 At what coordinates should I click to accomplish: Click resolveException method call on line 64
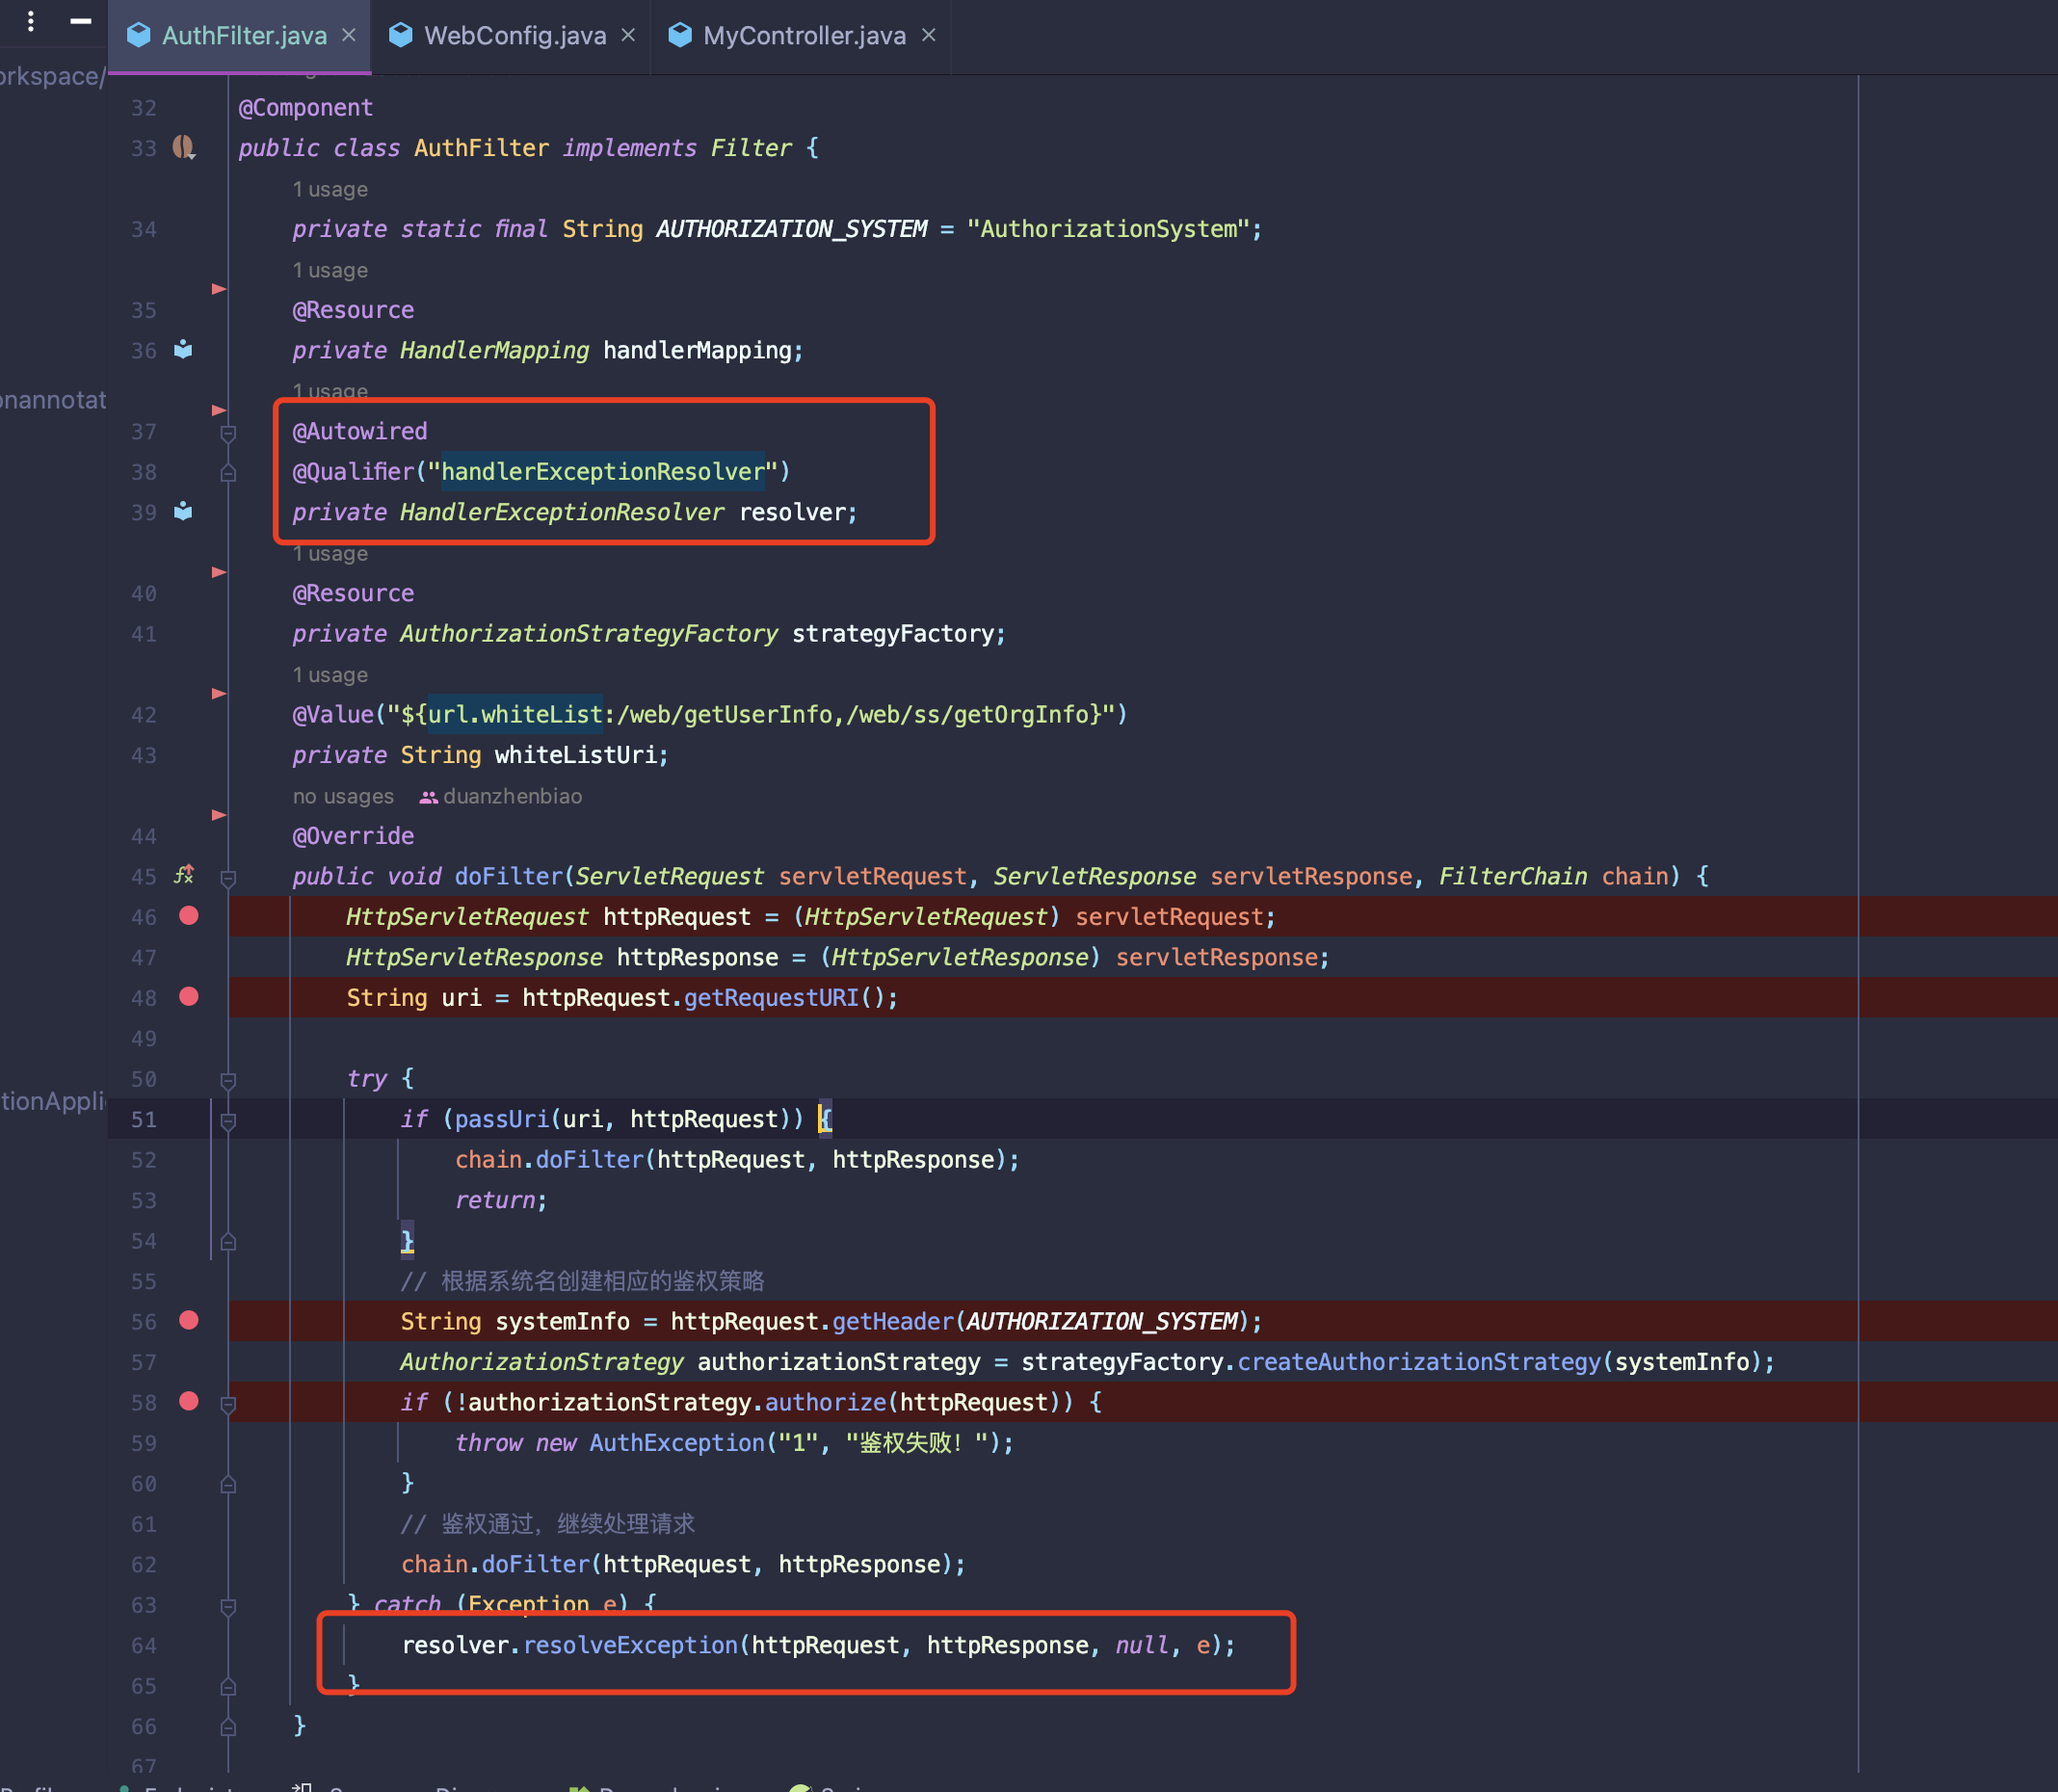pos(630,1646)
